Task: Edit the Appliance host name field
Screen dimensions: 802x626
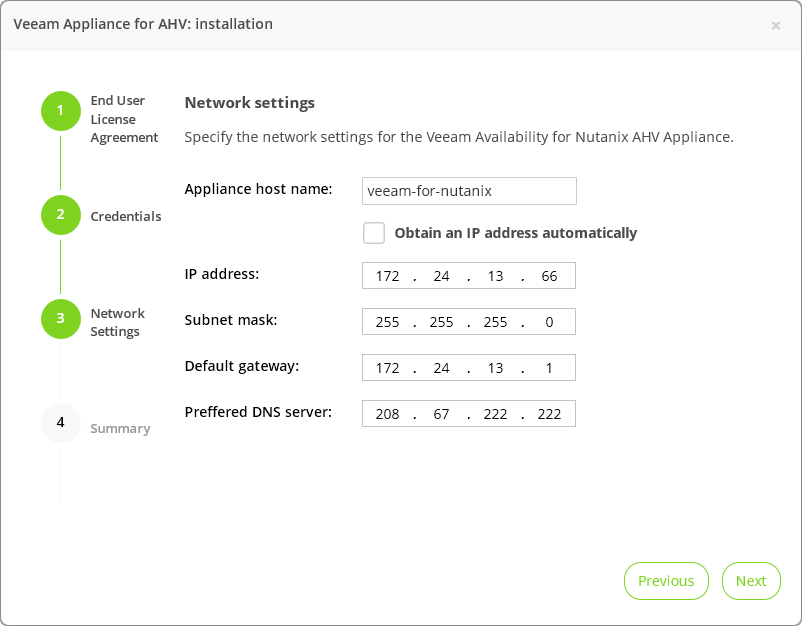Action: pos(469,190)
